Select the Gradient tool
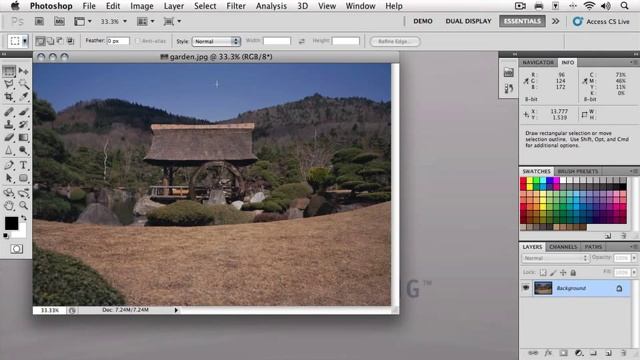 [x=23, y=137]
